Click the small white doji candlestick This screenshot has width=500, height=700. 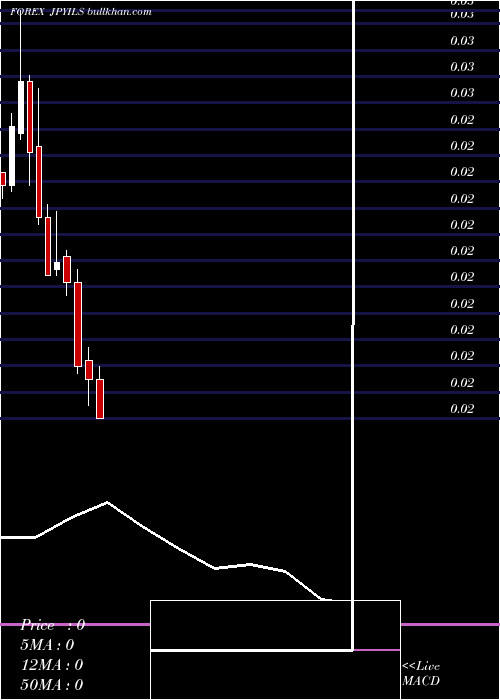coord(57,266)
